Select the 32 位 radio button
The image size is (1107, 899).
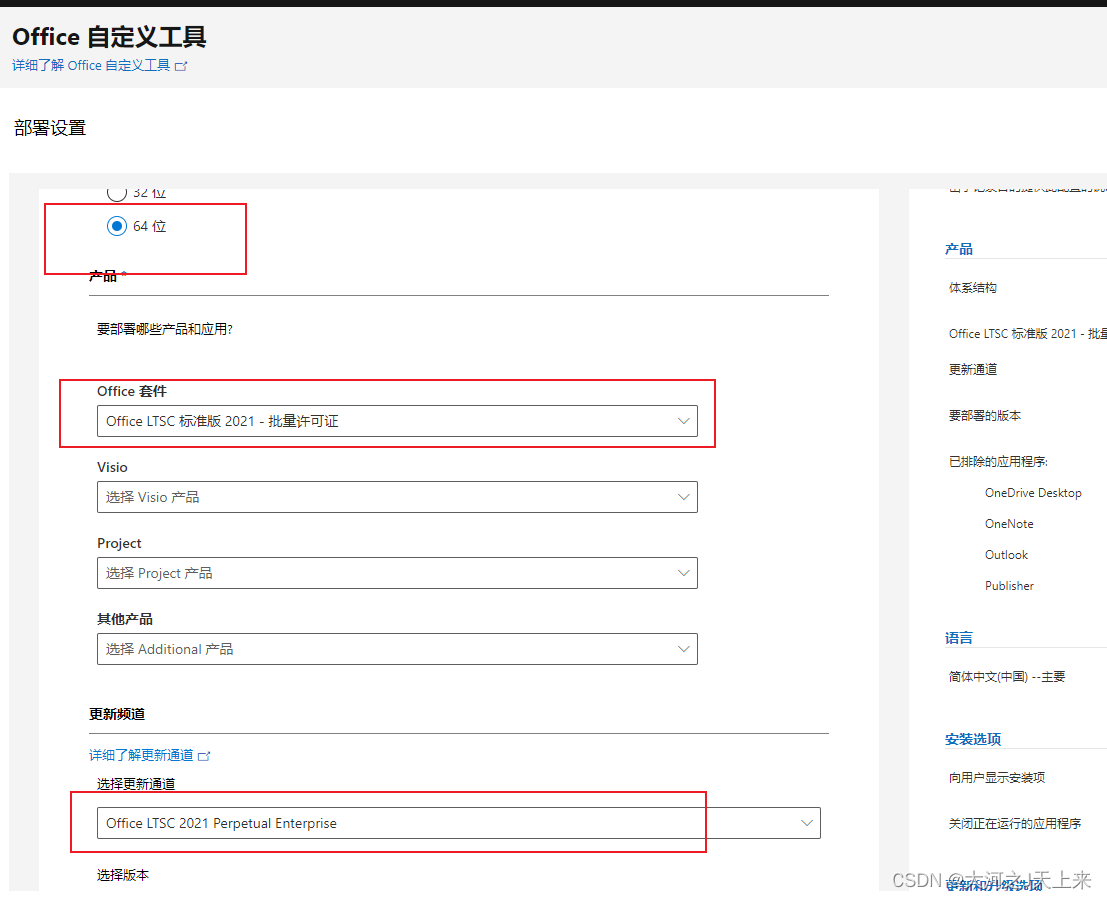[x=116, y=192]
